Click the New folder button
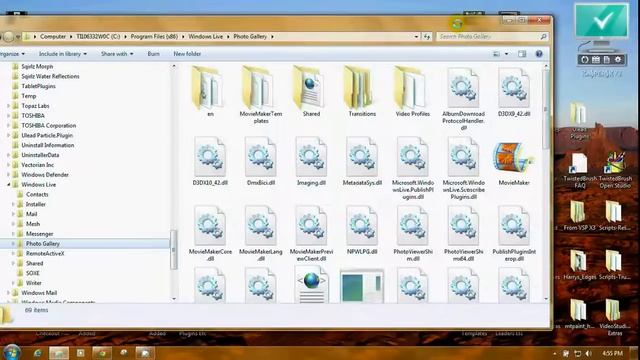640x360 pixels. 187,54
